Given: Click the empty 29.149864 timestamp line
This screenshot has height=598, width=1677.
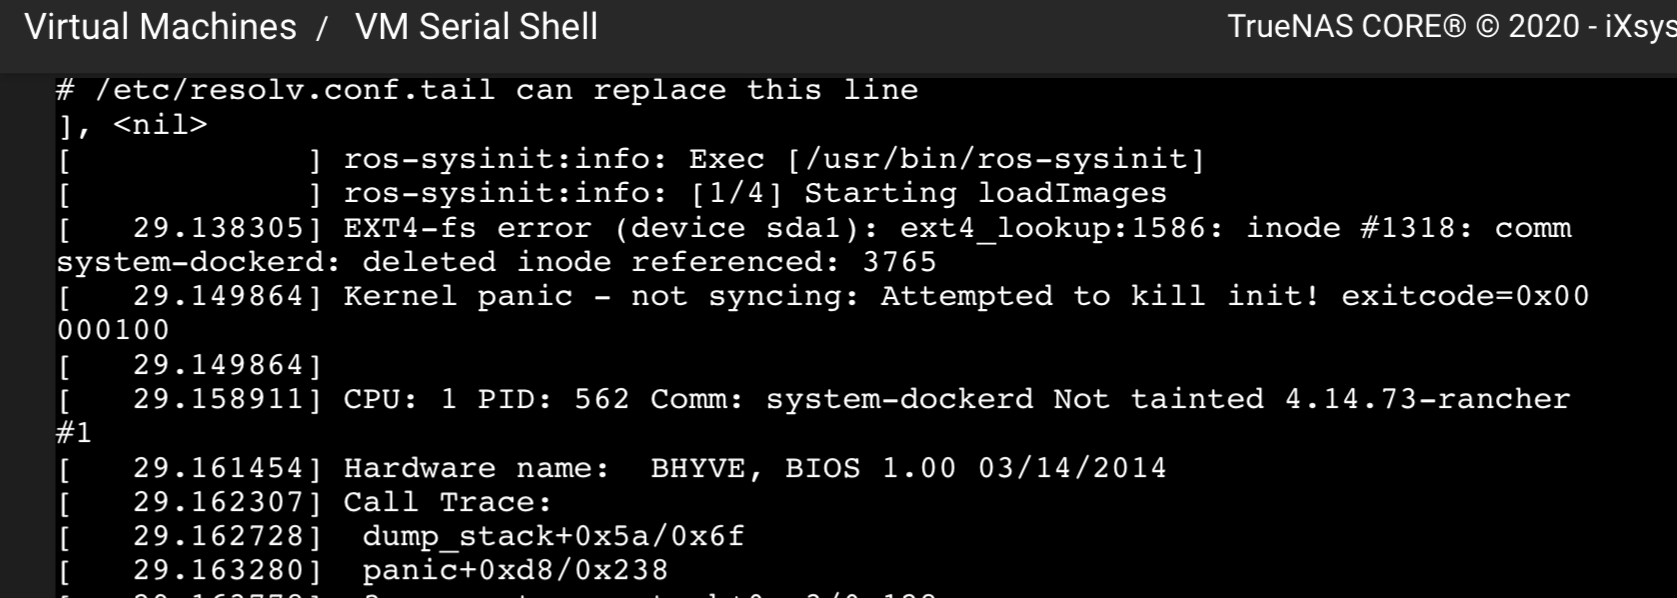Looking at the screenshot, I should tap(190, 365).
